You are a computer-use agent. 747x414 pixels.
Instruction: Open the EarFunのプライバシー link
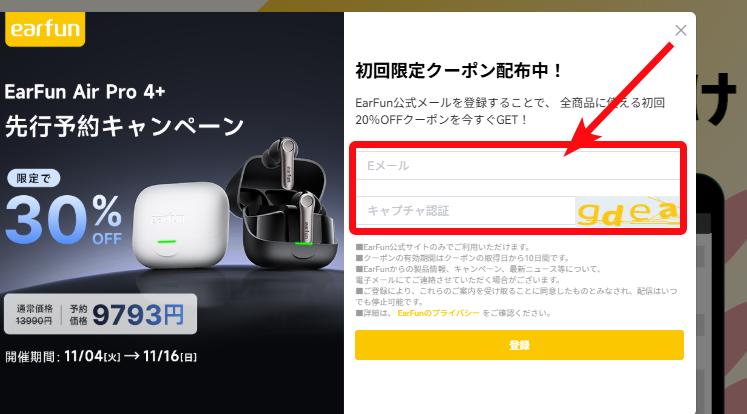pyautogui.click(x=438, y=313)
